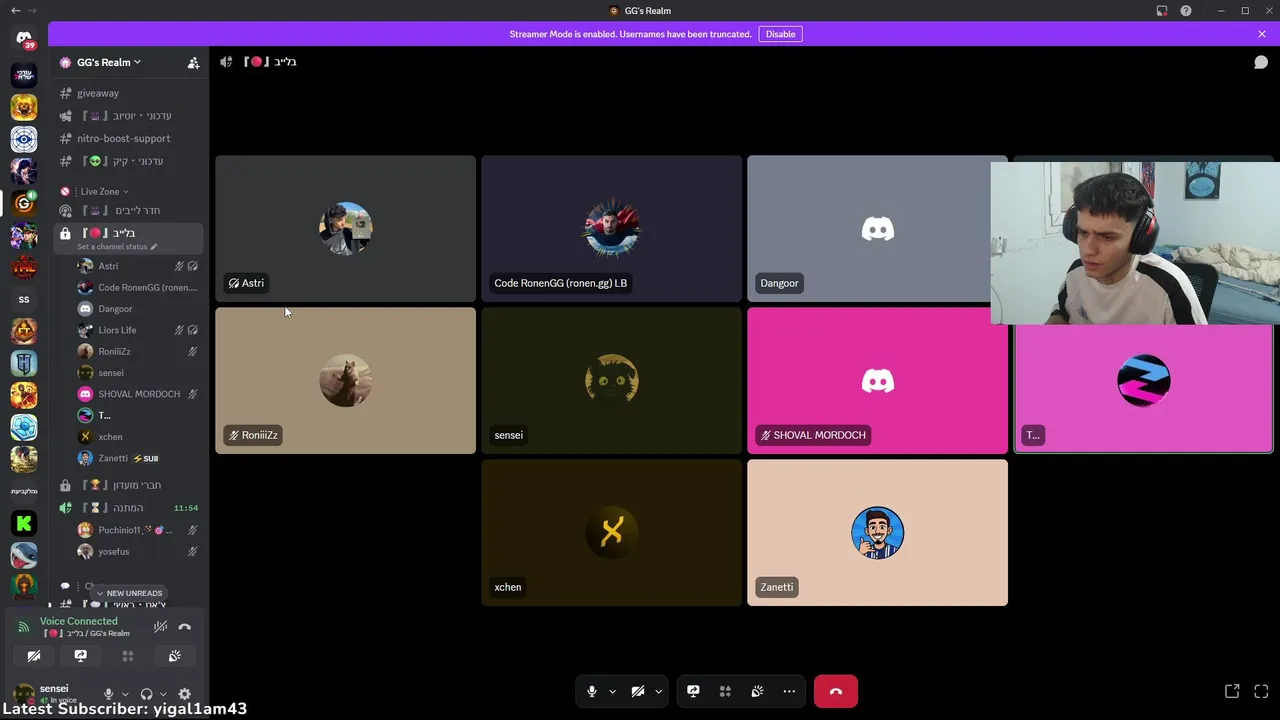Click the speaker icon in the channel header
1280x720 pixels.
226,62
